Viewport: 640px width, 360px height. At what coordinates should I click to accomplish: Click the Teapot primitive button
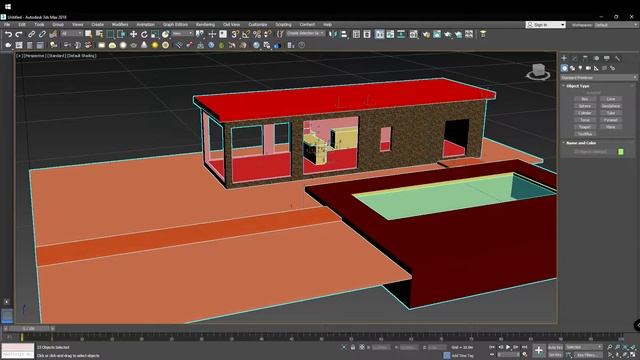[584, 127]
